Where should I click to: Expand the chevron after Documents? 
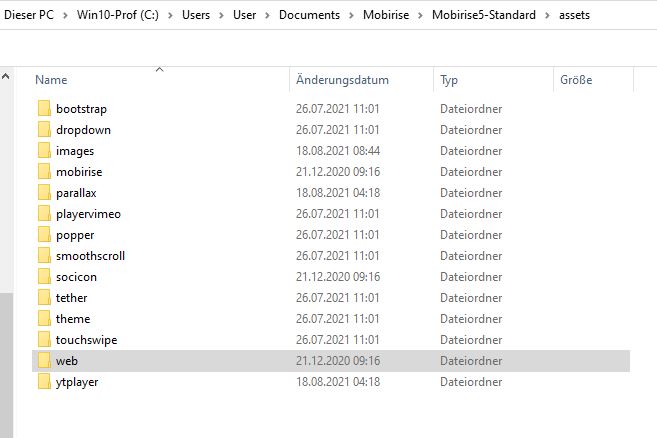click(352, 16)
